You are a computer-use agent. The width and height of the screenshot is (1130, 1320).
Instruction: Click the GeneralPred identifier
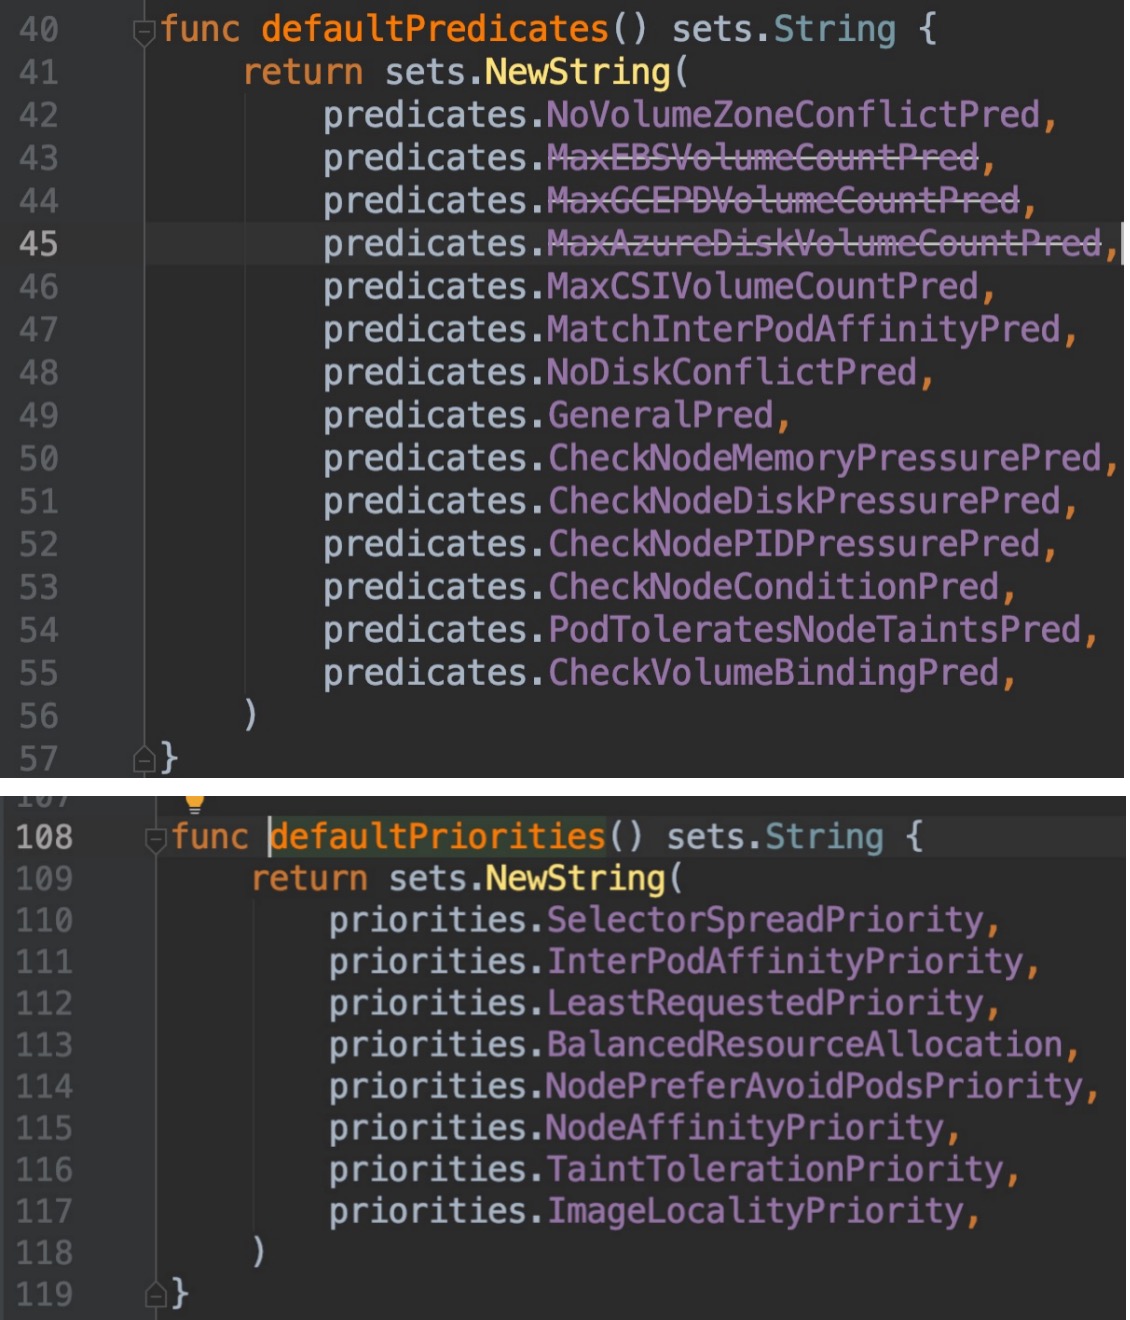660,415
